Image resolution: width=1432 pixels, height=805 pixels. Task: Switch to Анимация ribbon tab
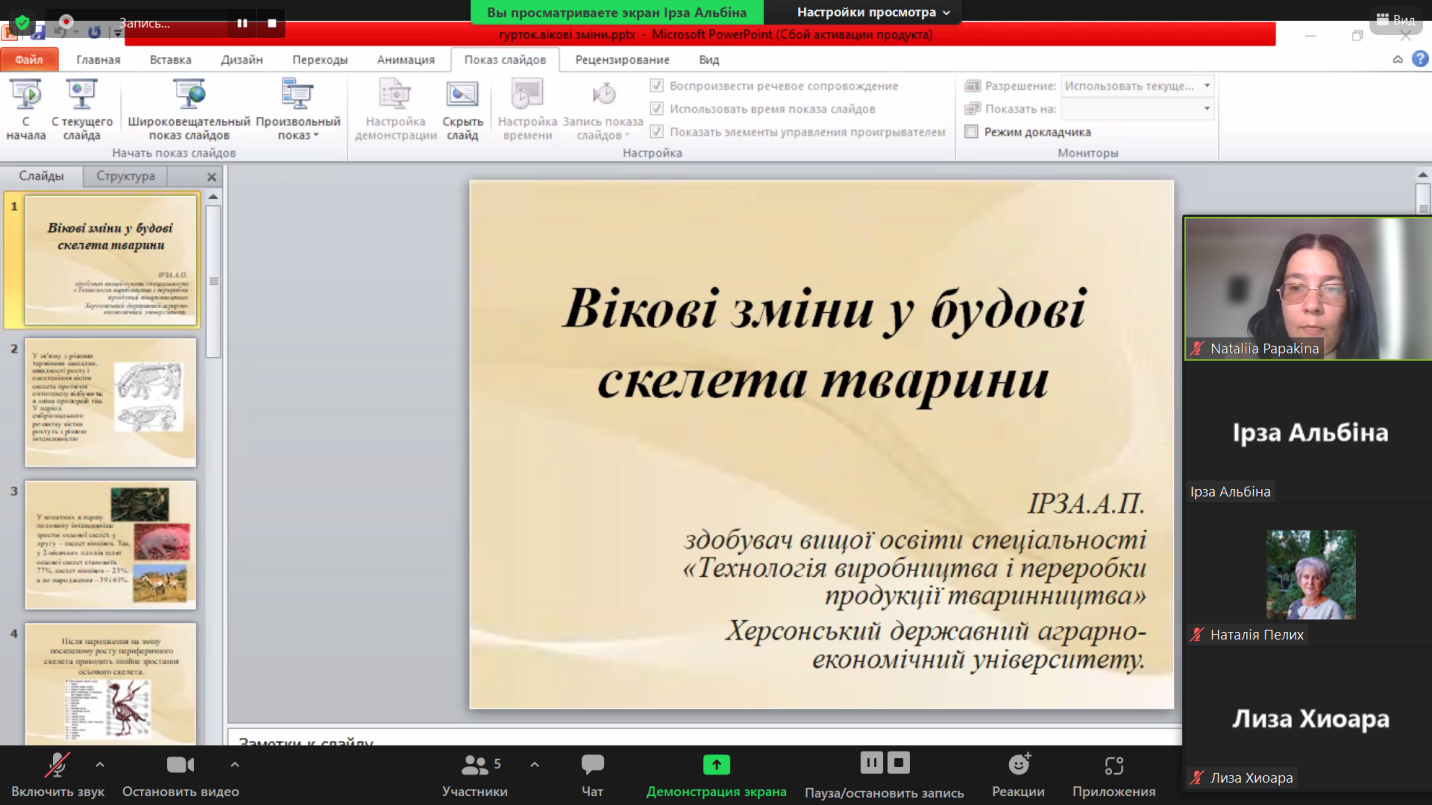pyautogui.click(x=406, y=60)
